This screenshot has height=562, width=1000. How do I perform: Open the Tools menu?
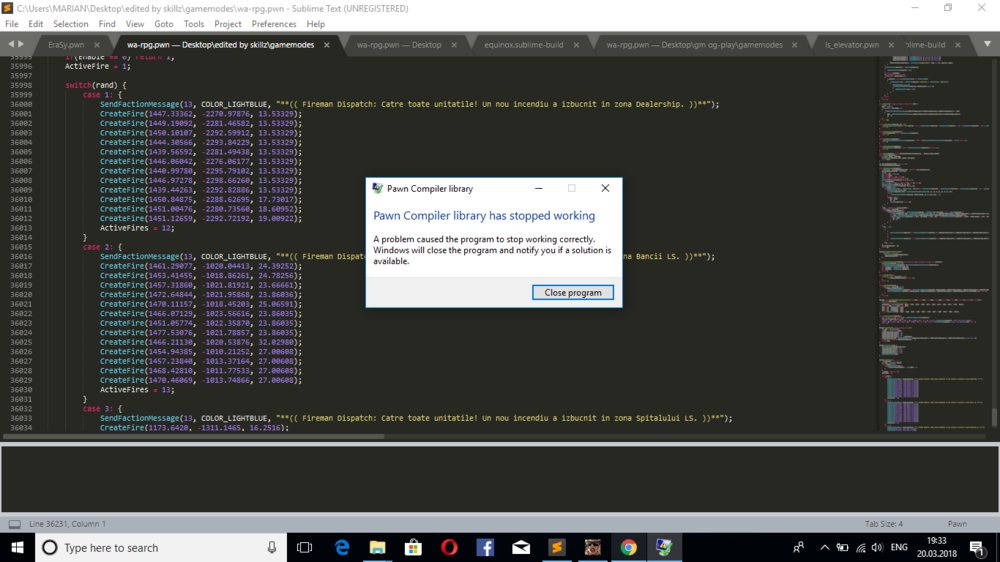(193, 24)
